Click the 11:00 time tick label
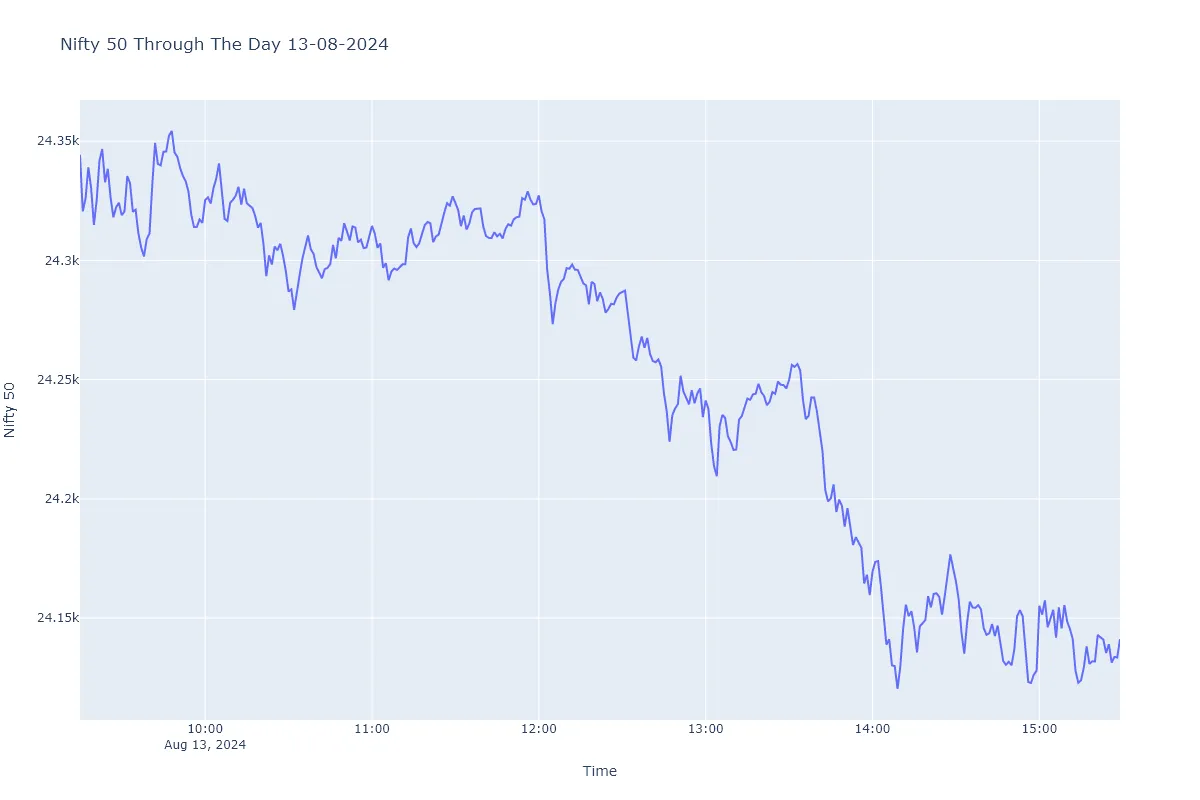This screenshot has width=1200, height=800. click(x=371, y=730)
